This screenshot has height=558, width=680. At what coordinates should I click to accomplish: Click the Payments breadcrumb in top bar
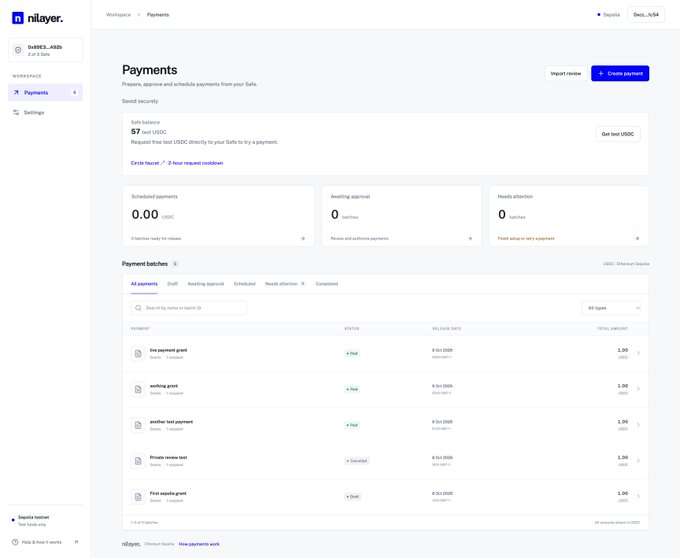[158, 15]
